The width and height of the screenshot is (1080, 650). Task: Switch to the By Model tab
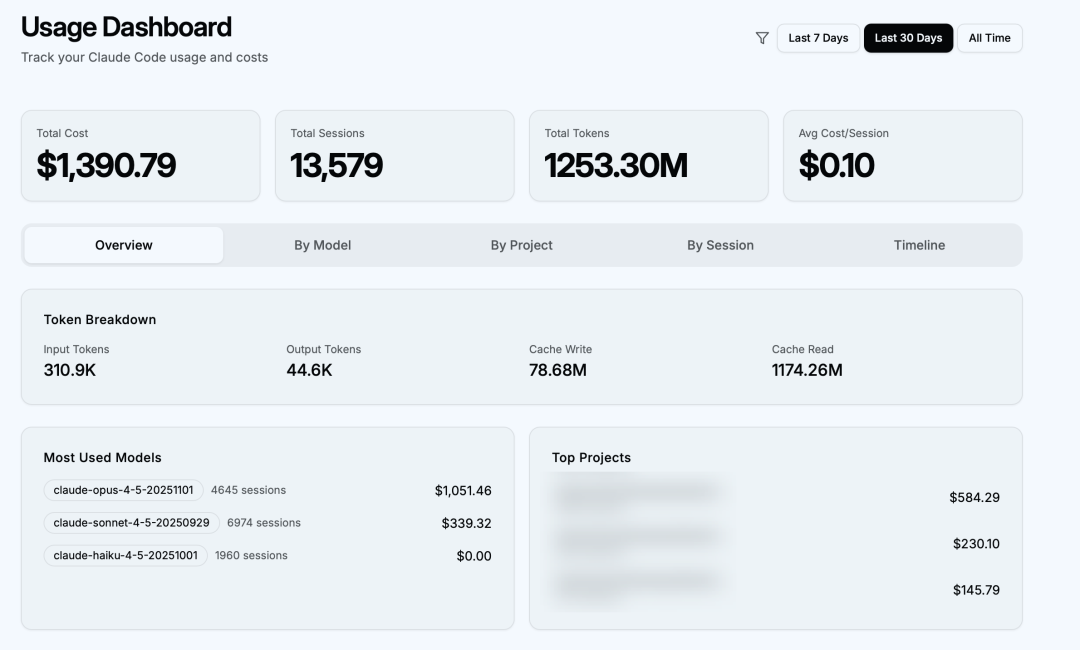point(323,244)
